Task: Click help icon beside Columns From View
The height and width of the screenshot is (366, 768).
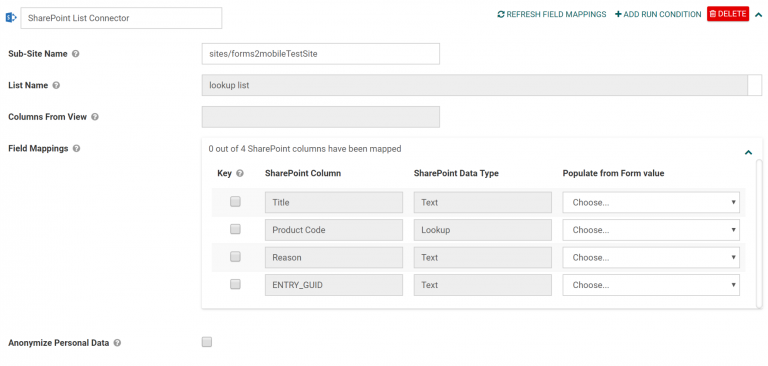Action: pyautogui.click(x=95, y=117)
